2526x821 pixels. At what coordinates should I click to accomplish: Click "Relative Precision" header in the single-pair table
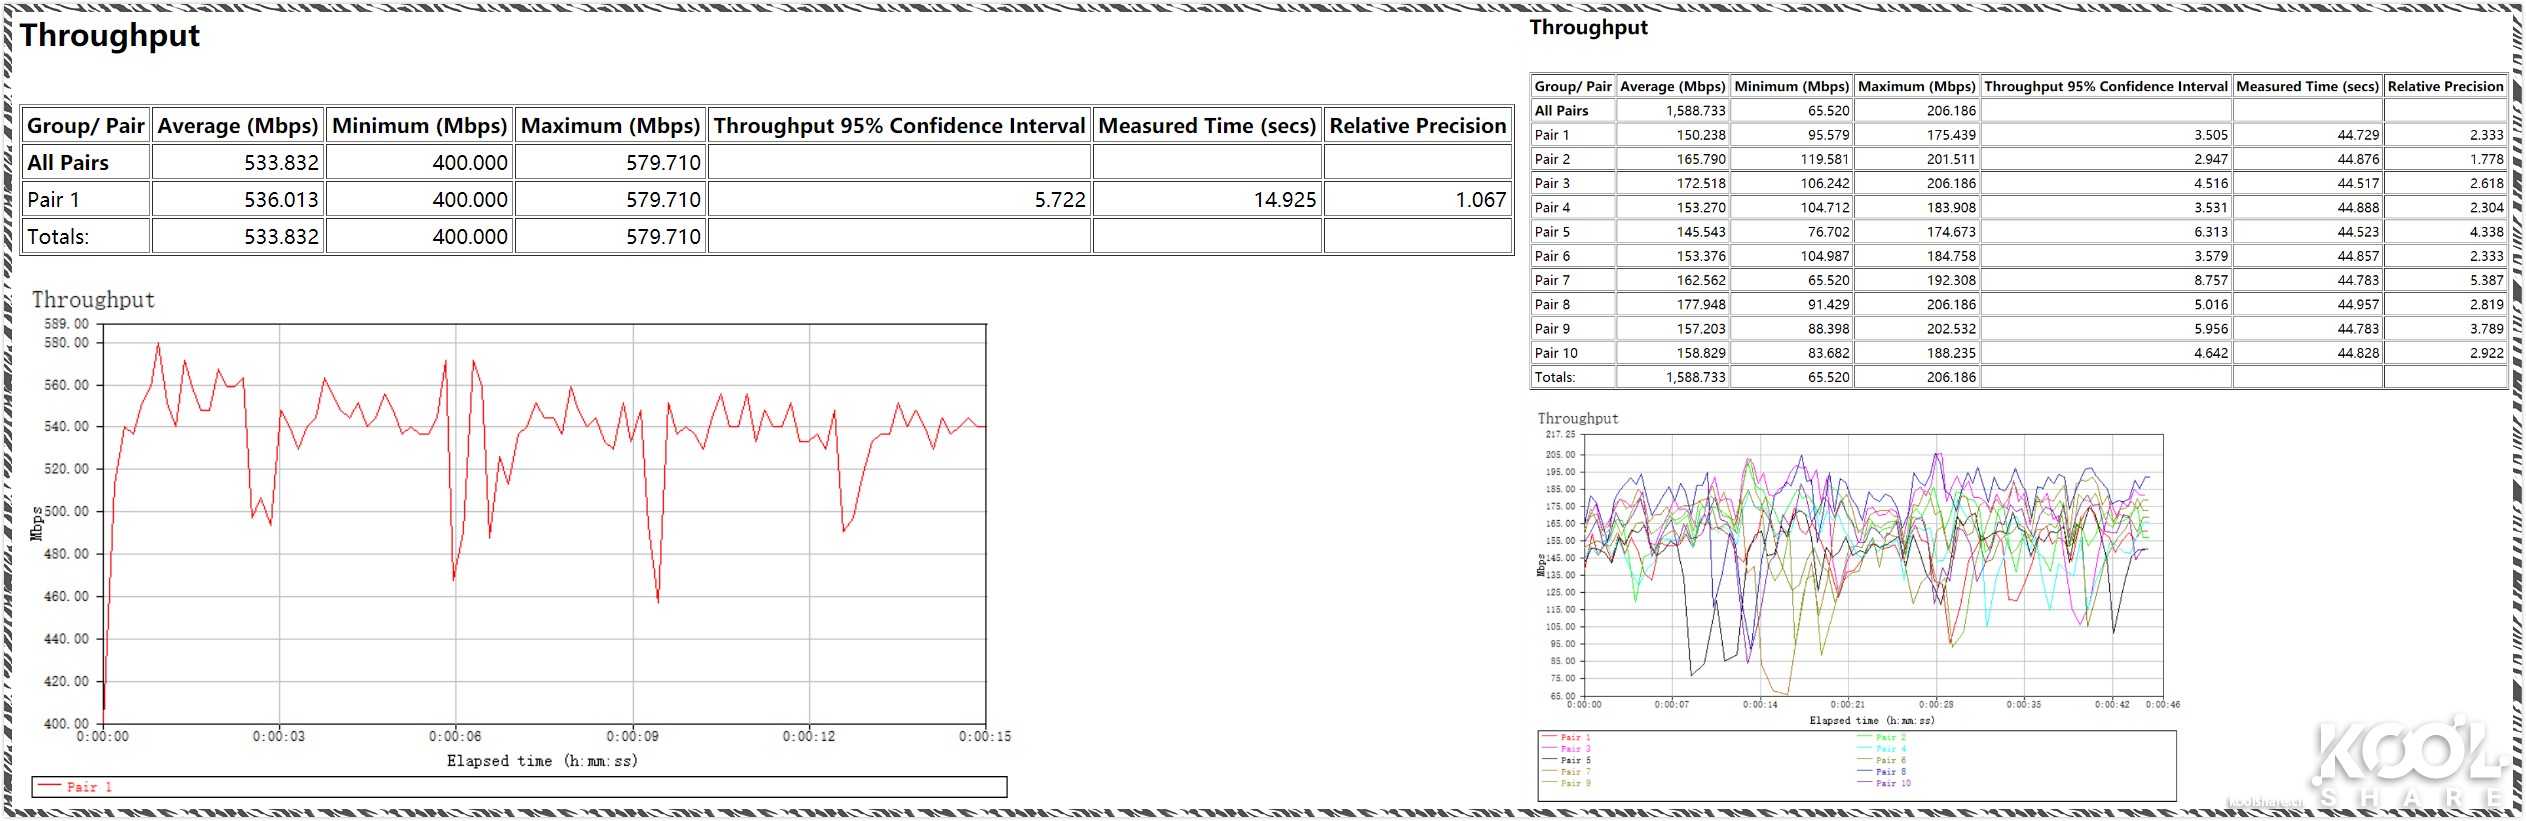pyautogui.click(x=1417, y=126)
